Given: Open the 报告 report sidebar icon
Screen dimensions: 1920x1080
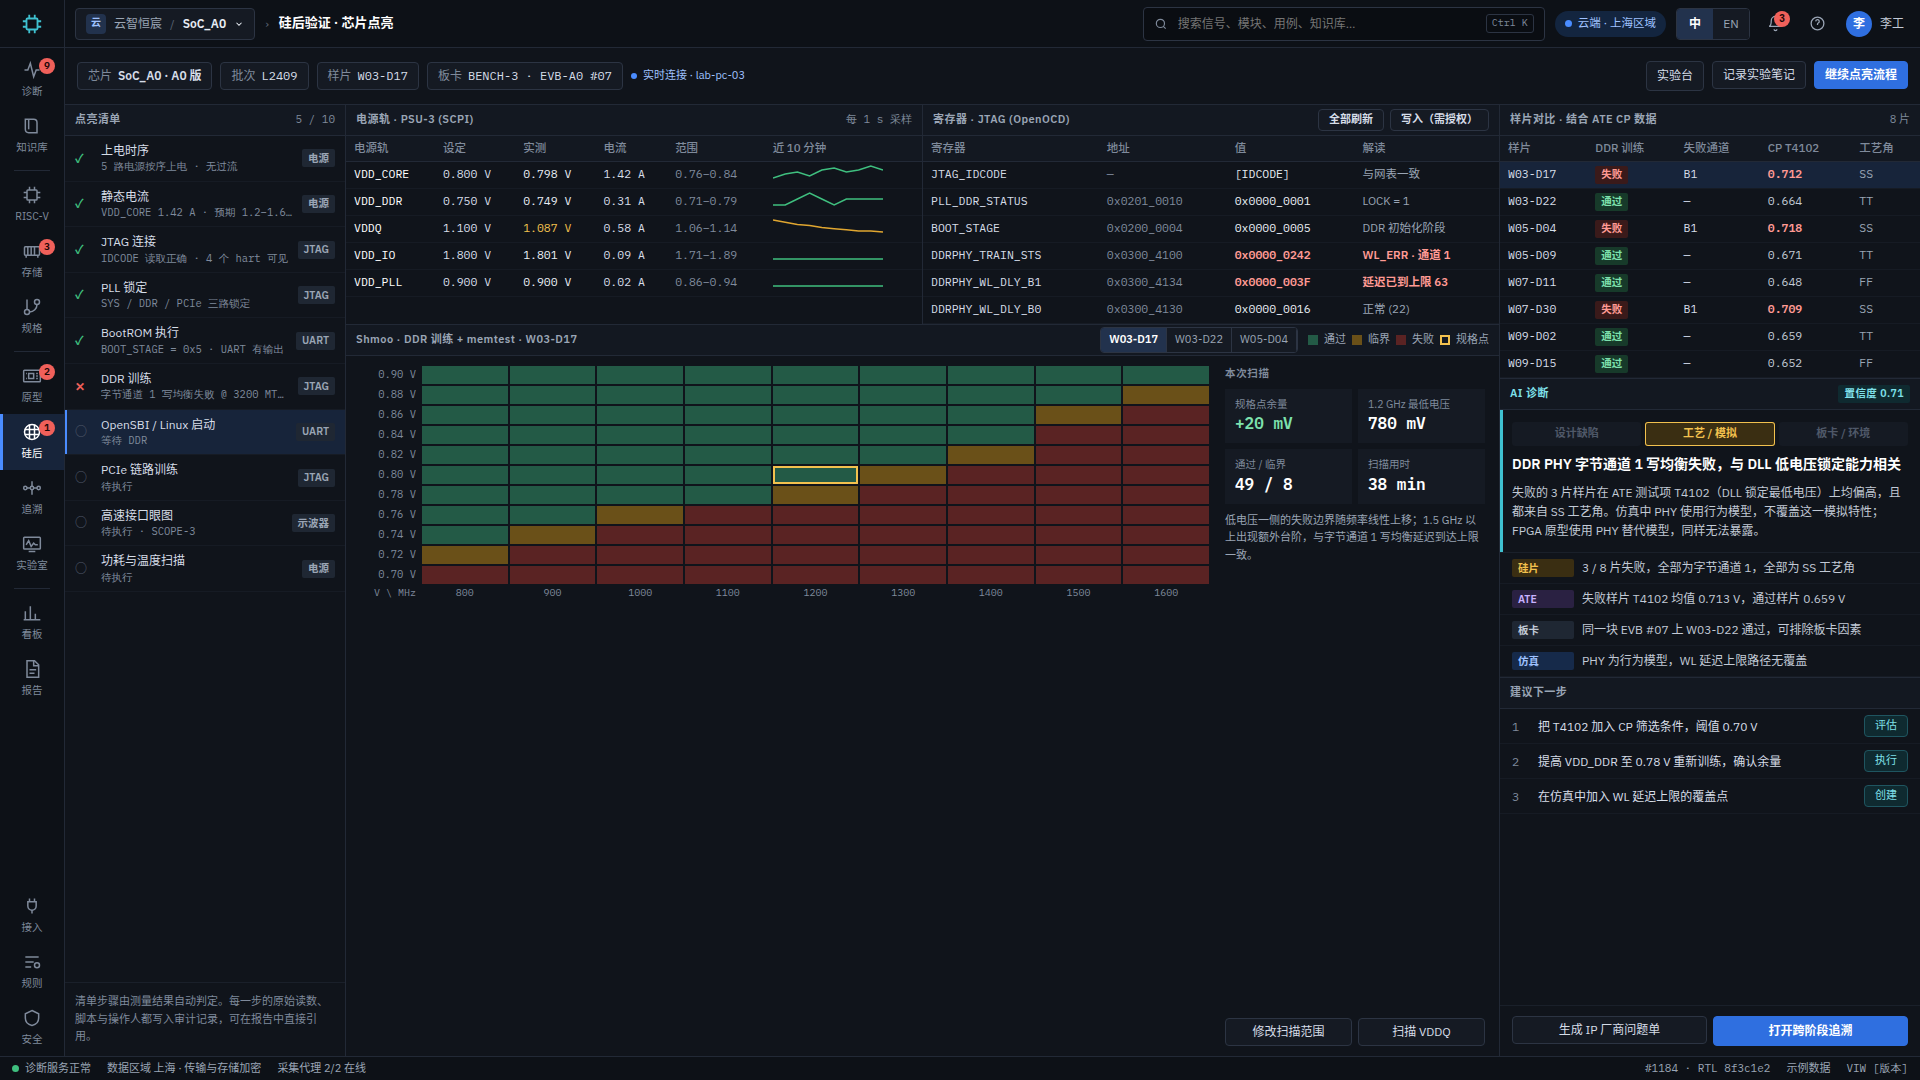Looking at the screenshot, I should coord(32,677).
